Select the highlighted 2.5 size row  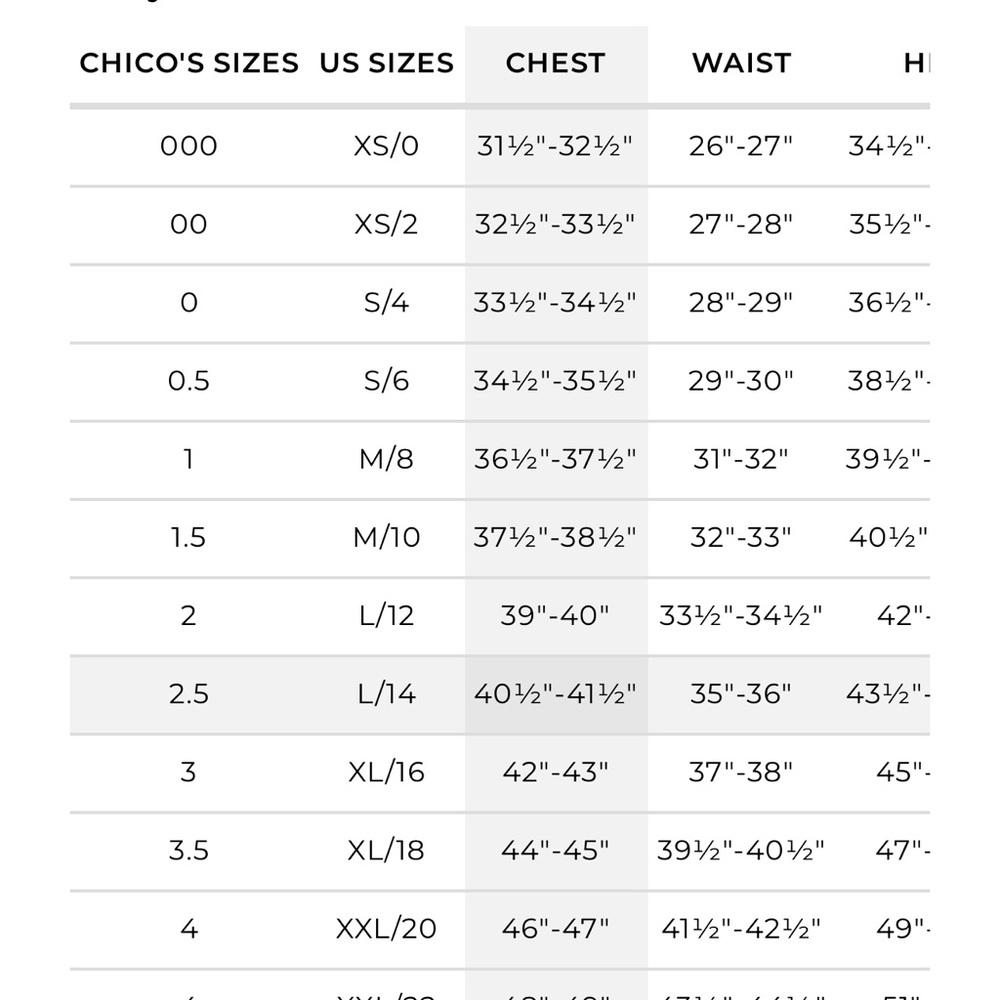click(500, 694)
